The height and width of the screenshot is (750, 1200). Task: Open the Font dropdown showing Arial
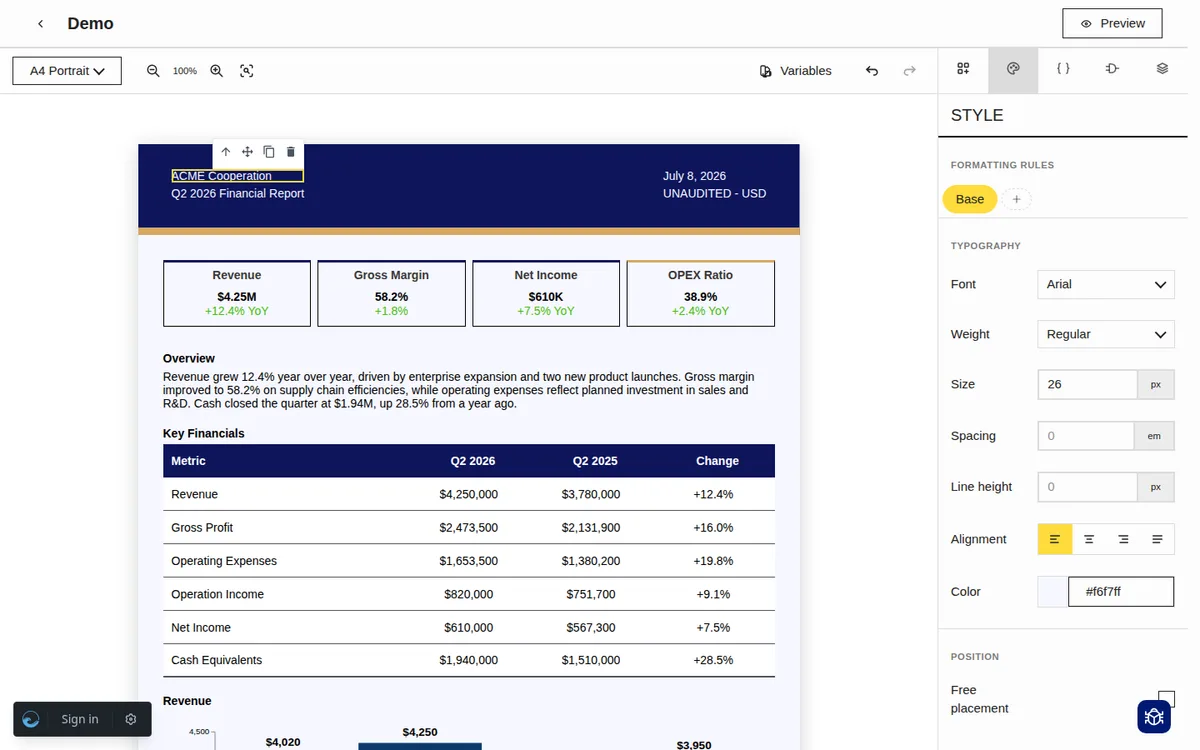(1105, 284)
